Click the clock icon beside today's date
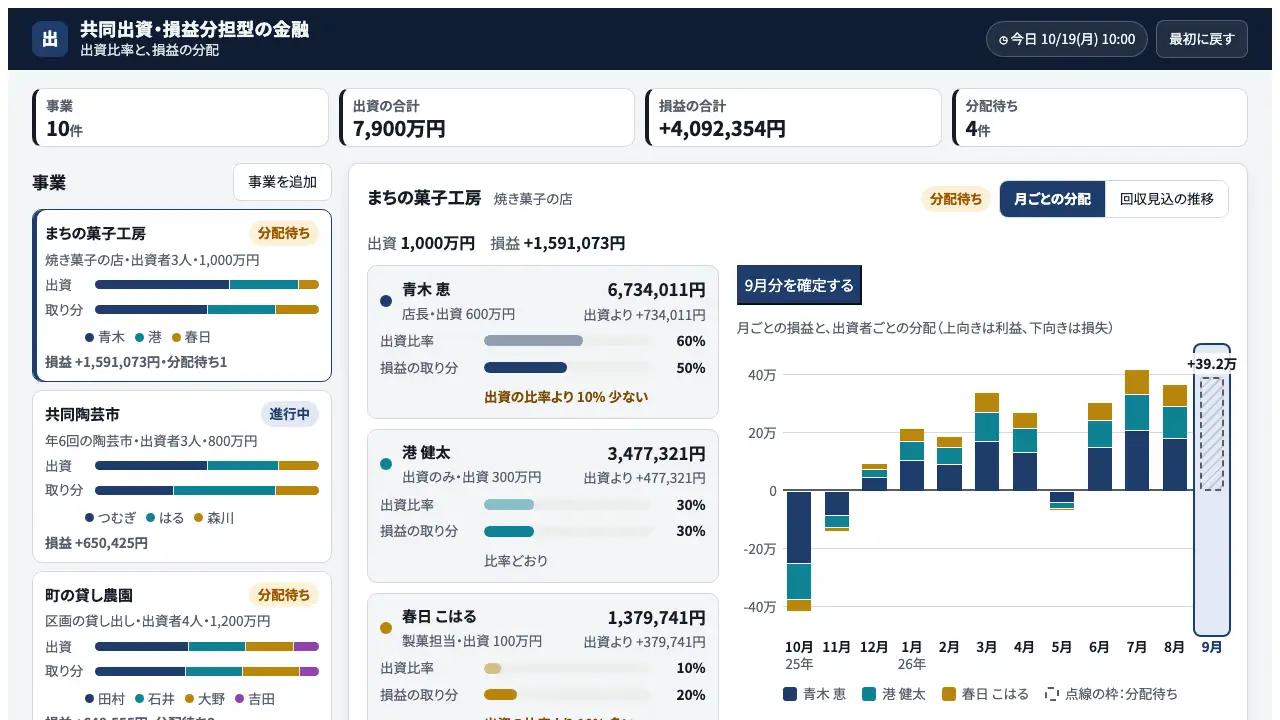Viewport: 1280px width, 720px height. [1004, 40]
